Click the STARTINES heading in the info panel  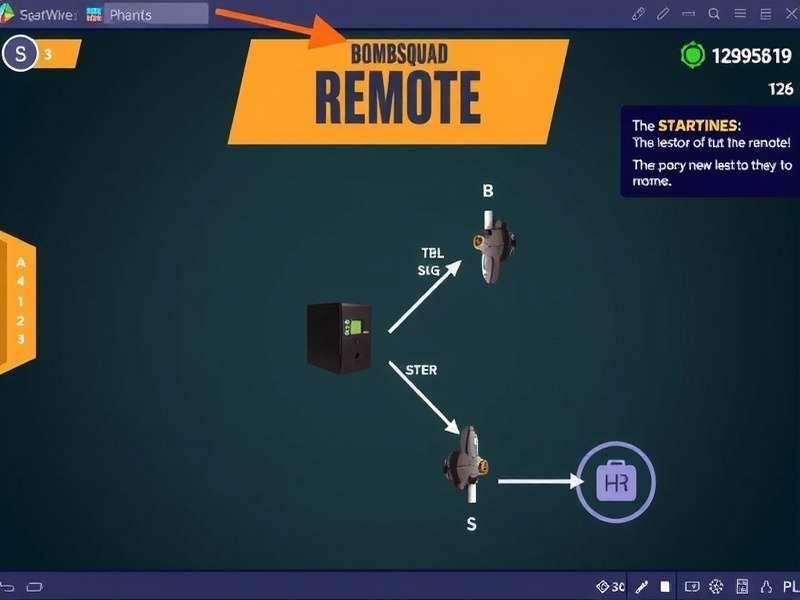point(699,126)
